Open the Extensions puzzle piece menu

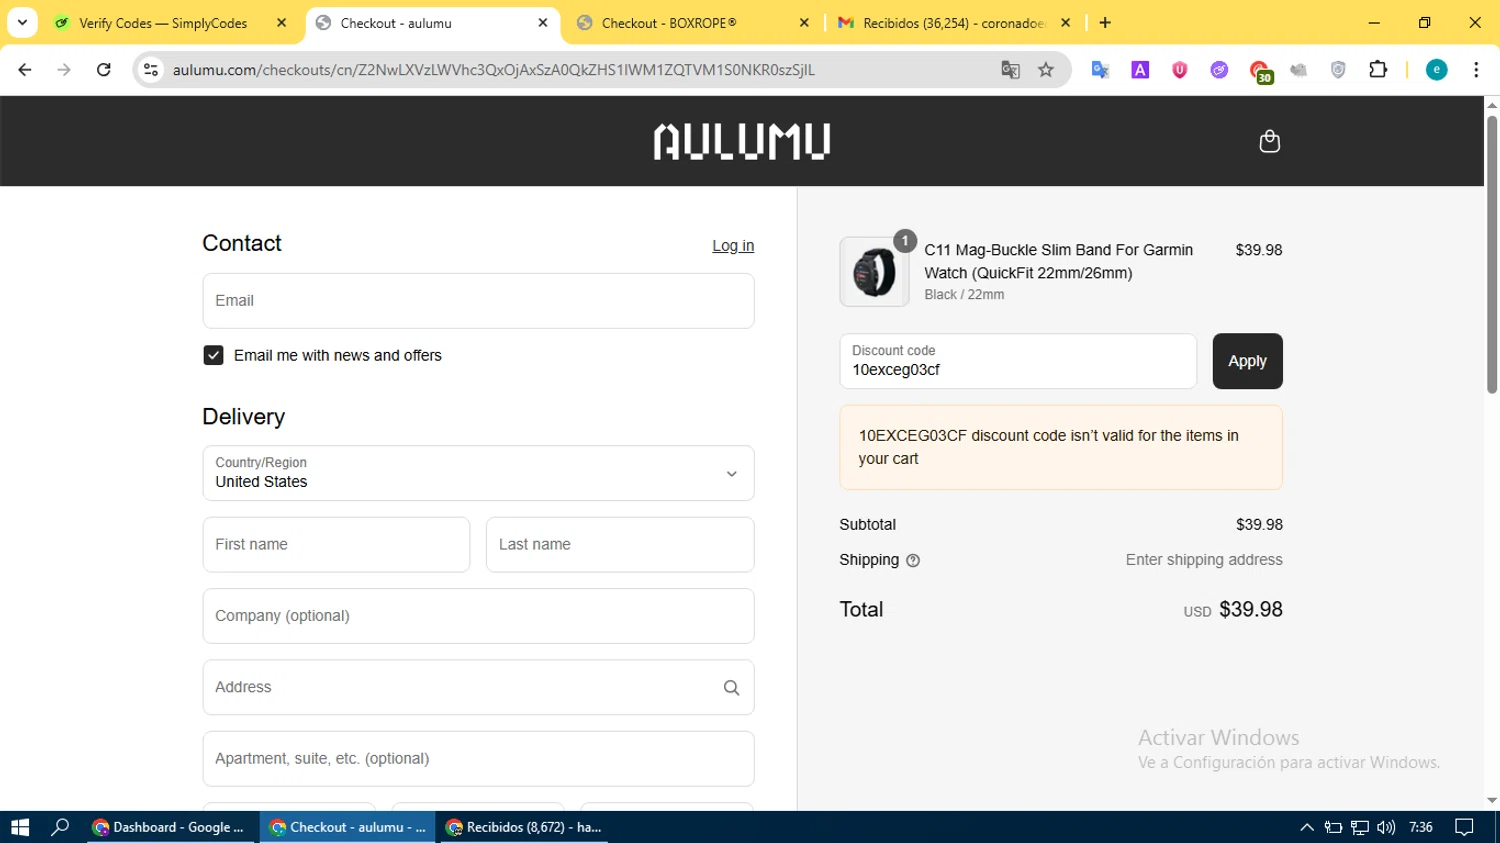click(x=1378, y=69)
